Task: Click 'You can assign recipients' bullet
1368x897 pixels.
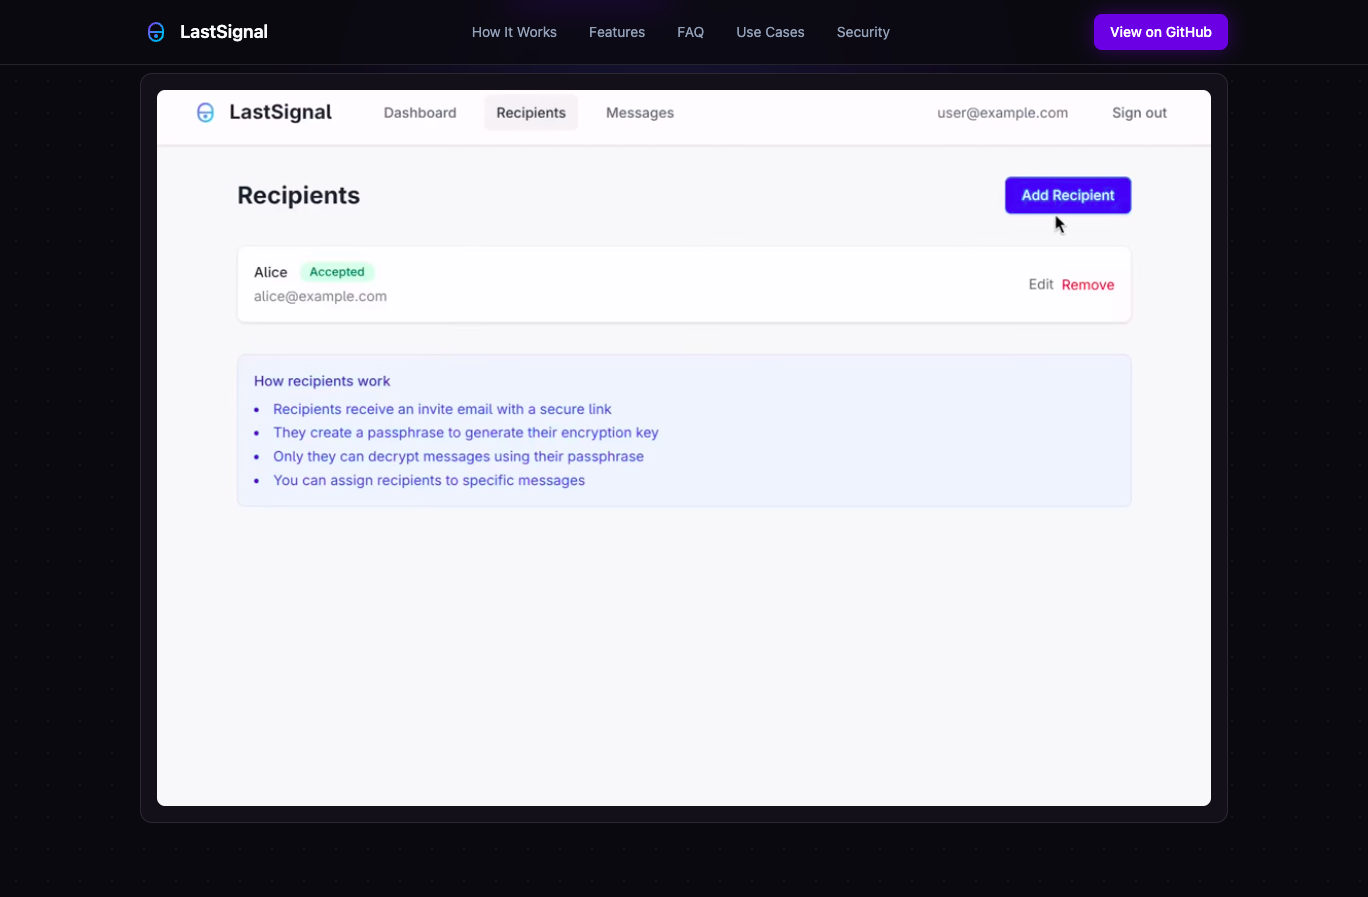Action: 429,481
